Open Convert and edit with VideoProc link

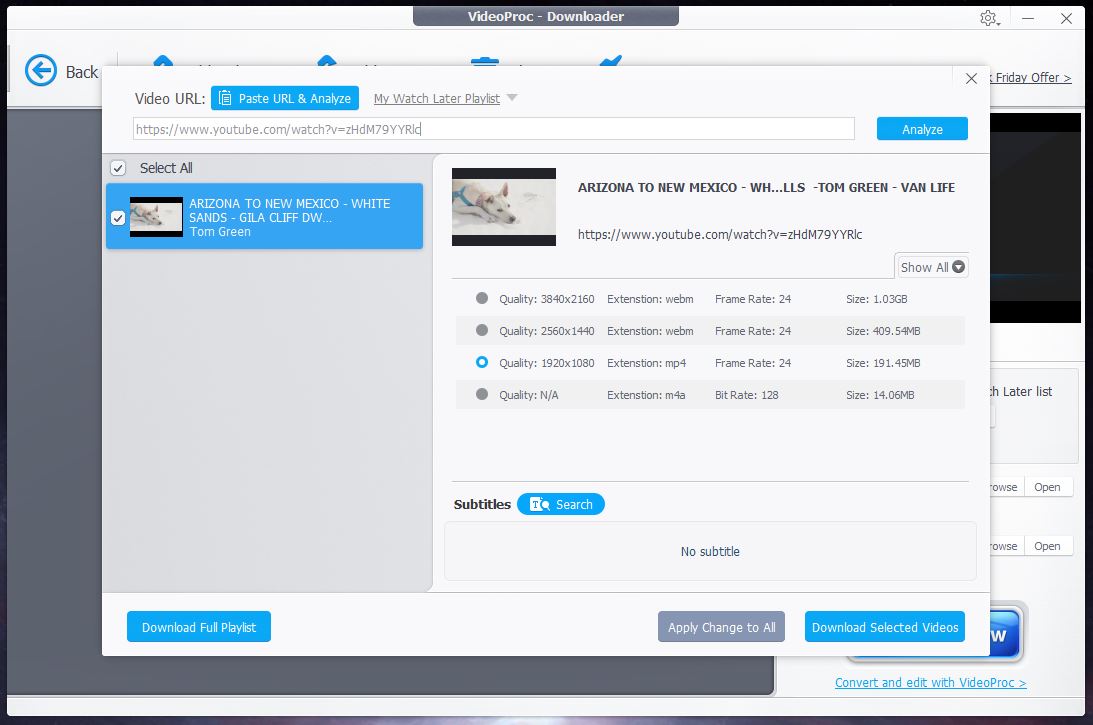pos(930,683)
